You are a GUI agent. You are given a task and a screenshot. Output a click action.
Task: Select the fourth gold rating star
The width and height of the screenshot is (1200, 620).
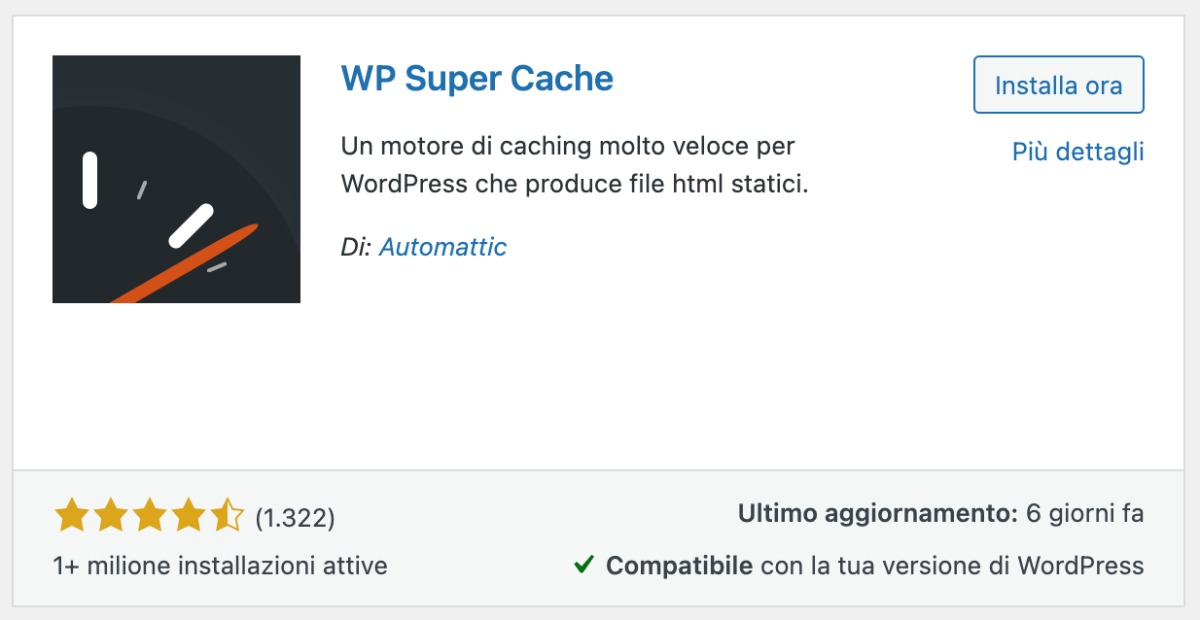click(190, 515)
